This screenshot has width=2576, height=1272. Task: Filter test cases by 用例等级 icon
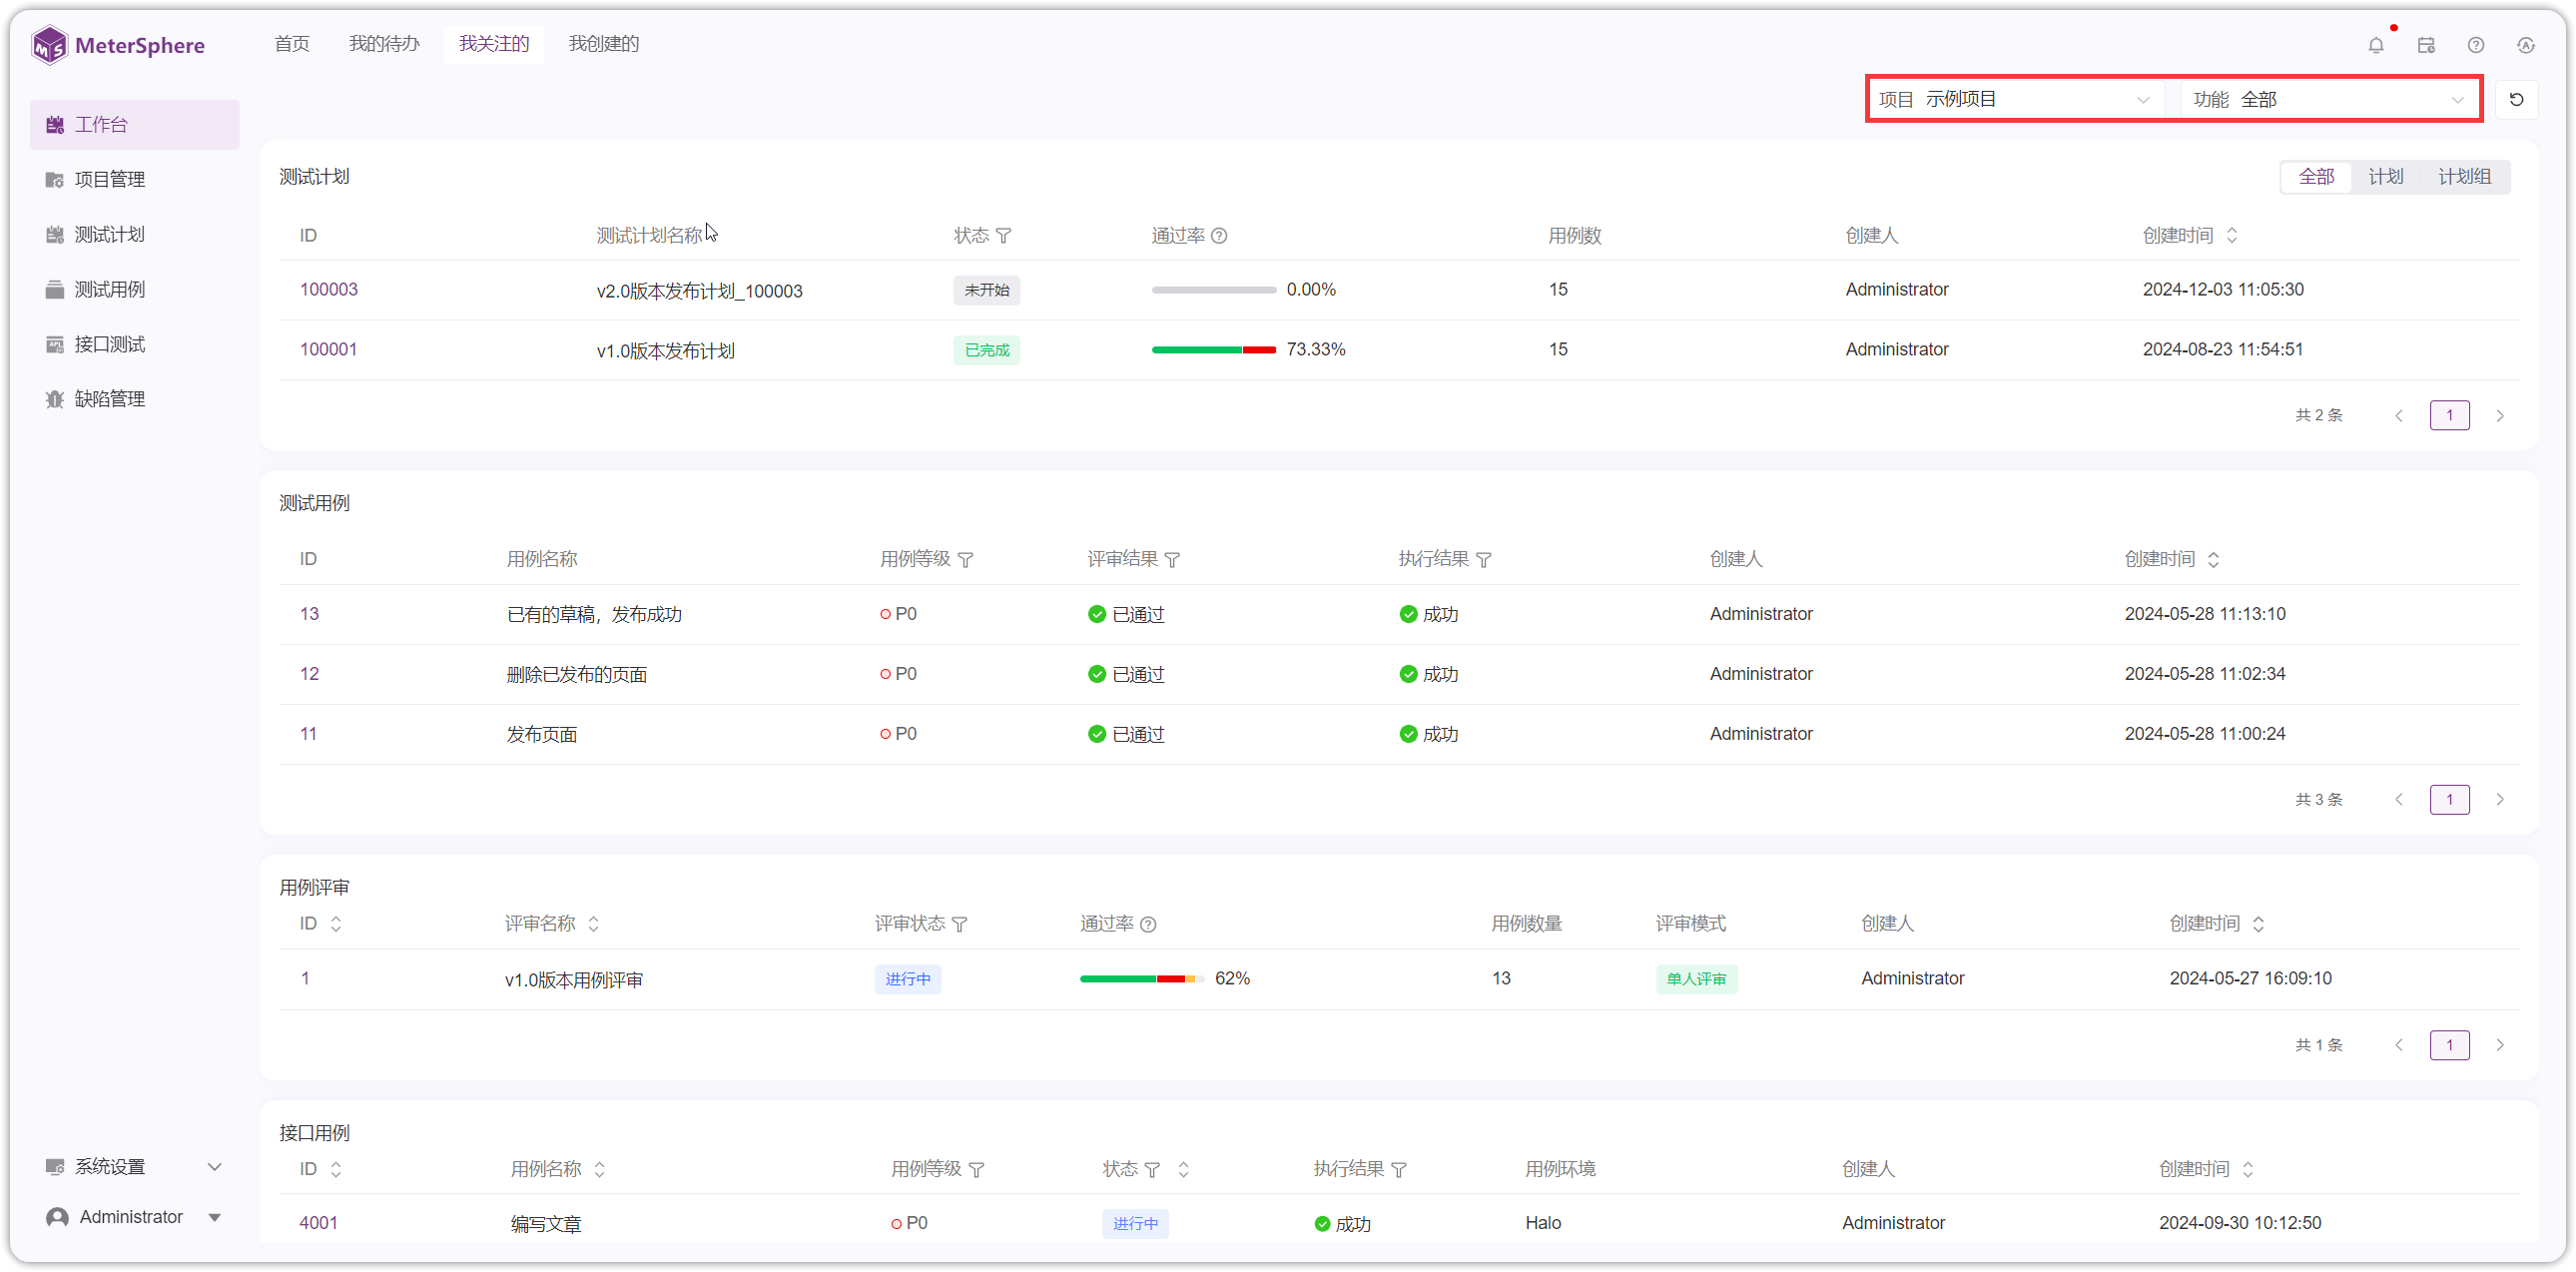click(966, 560)
